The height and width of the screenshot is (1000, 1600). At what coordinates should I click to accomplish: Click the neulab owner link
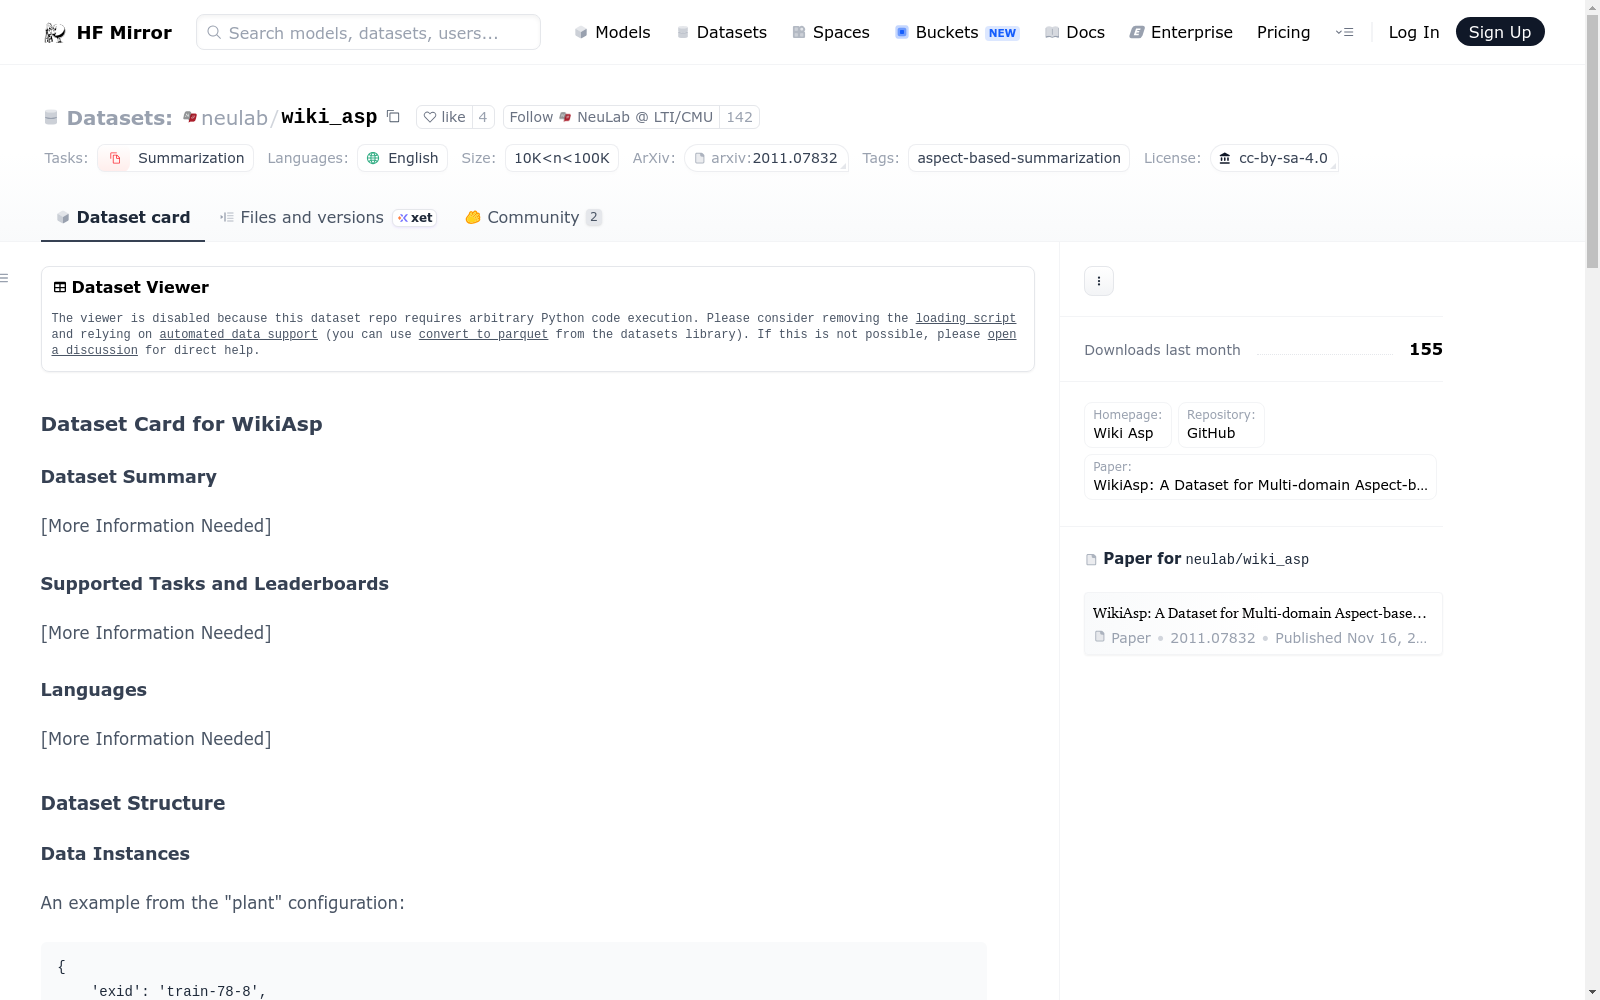(x=234, y=118)
